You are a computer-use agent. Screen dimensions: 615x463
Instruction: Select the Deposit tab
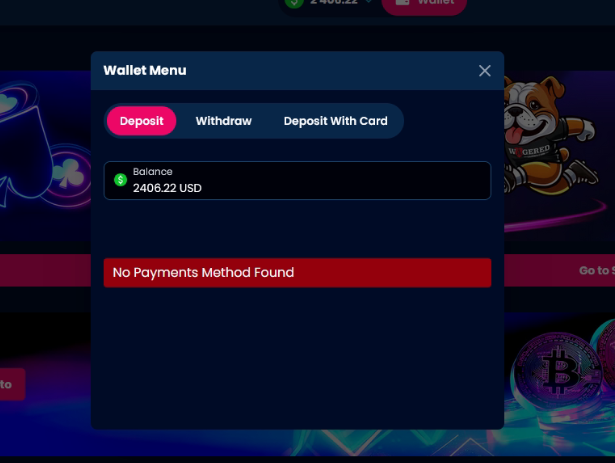tap(141, 121)
